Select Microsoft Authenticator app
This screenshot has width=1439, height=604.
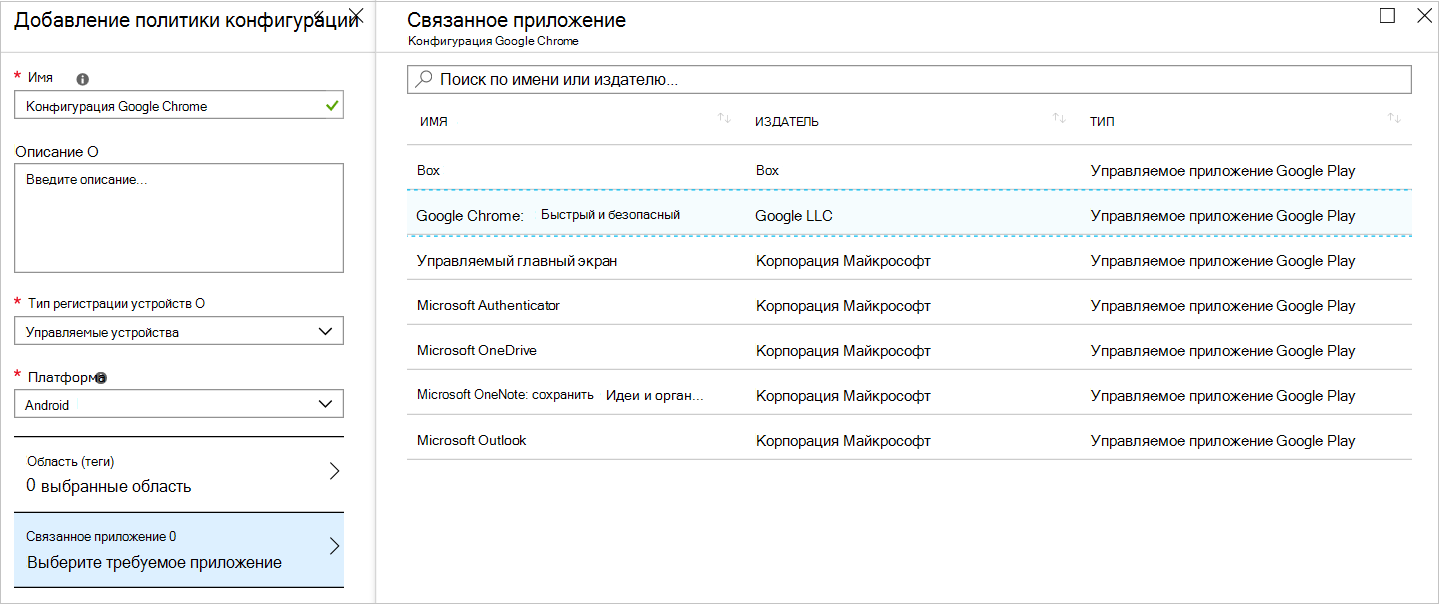909,303
